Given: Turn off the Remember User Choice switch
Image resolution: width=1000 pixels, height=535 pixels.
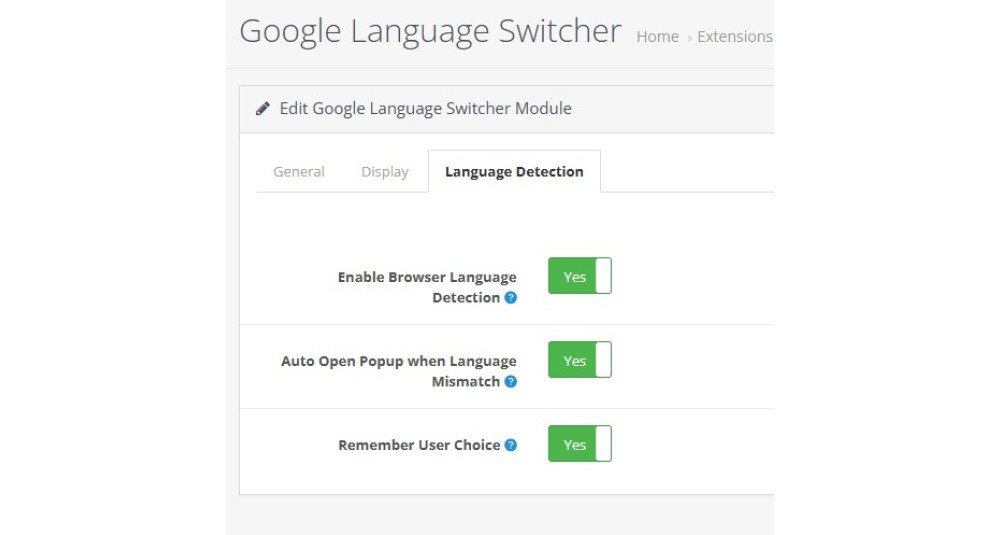Looking at the screenshot, I should point(579,444).
